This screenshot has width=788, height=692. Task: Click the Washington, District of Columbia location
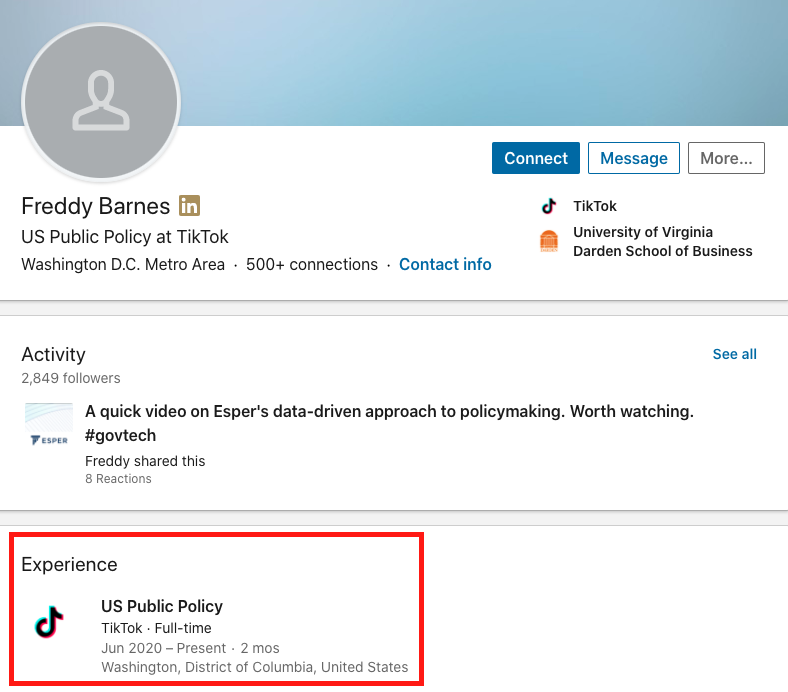pyautogui.click(x=254, y=667)
